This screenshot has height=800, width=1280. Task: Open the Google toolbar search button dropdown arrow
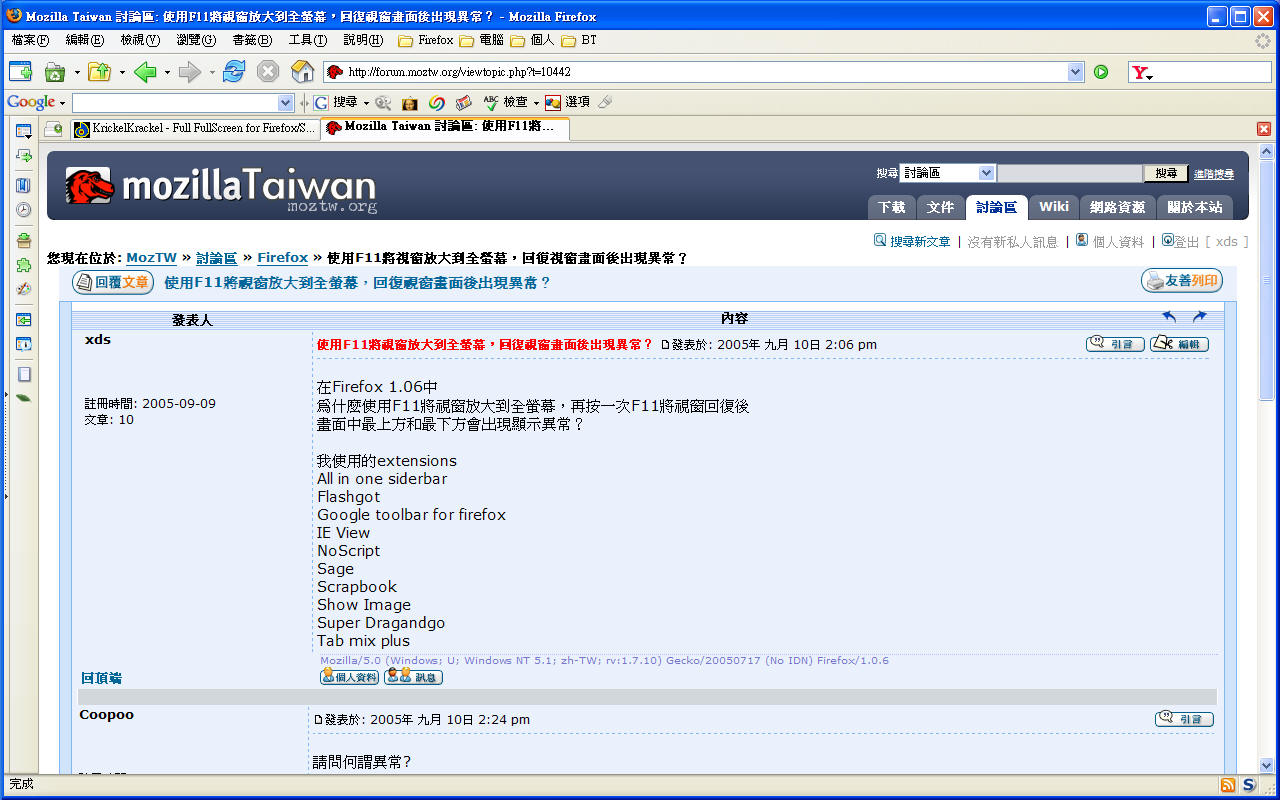[x=366, y=102]
